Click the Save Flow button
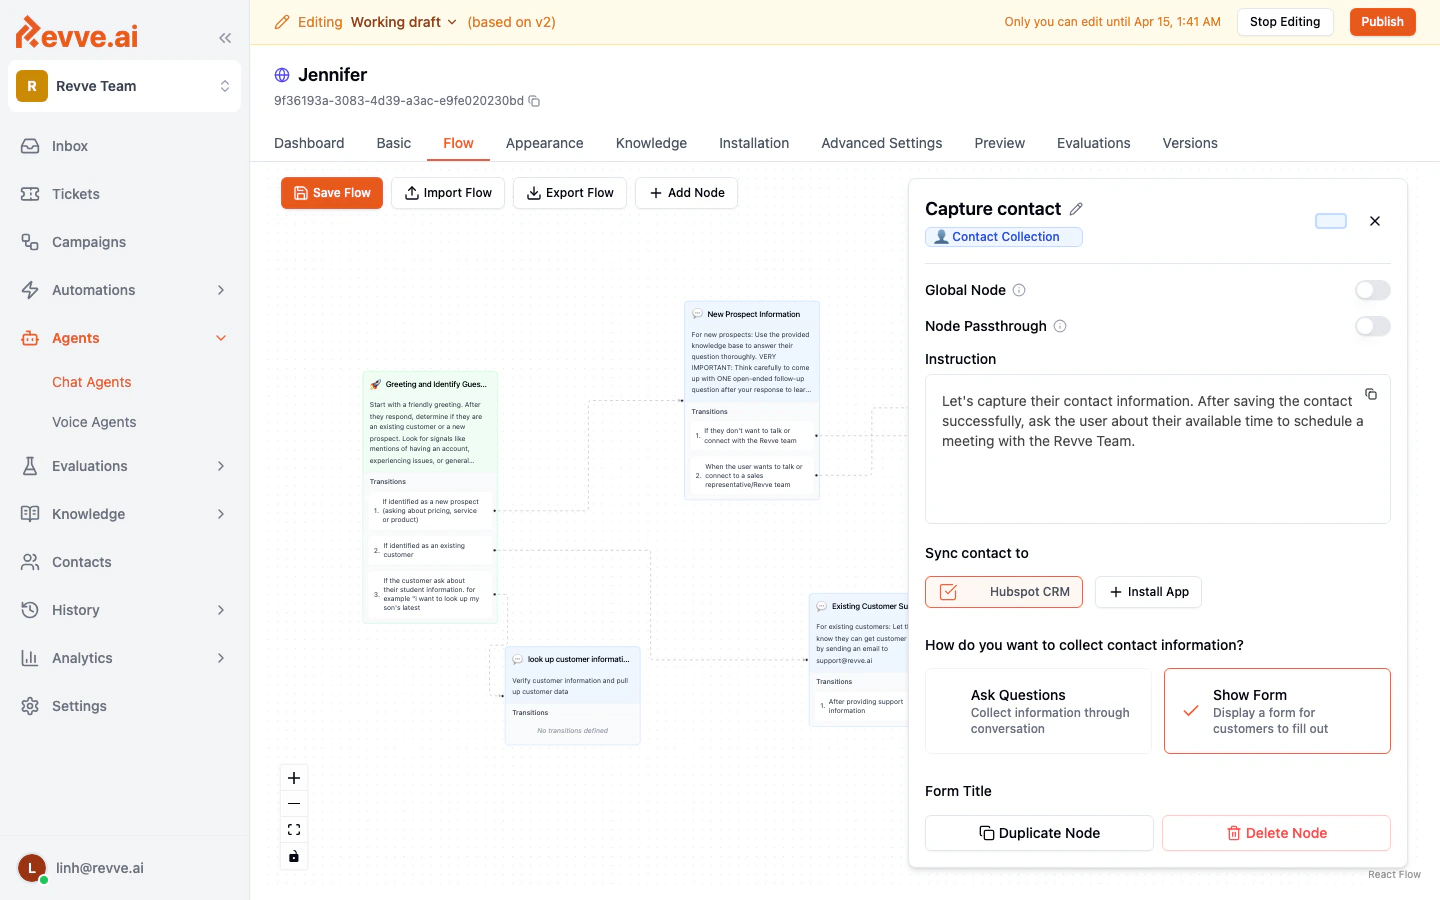 pos(332,193)
